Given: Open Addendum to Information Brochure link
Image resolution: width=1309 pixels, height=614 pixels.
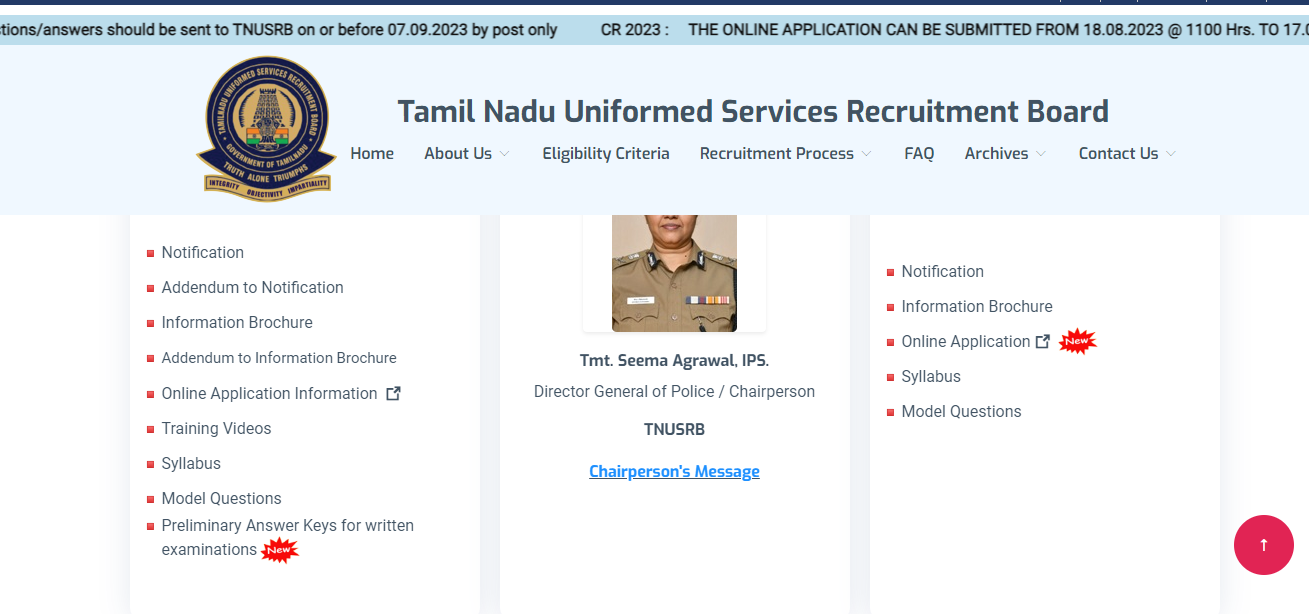Looking at the screenshot, I should point(279,358).
